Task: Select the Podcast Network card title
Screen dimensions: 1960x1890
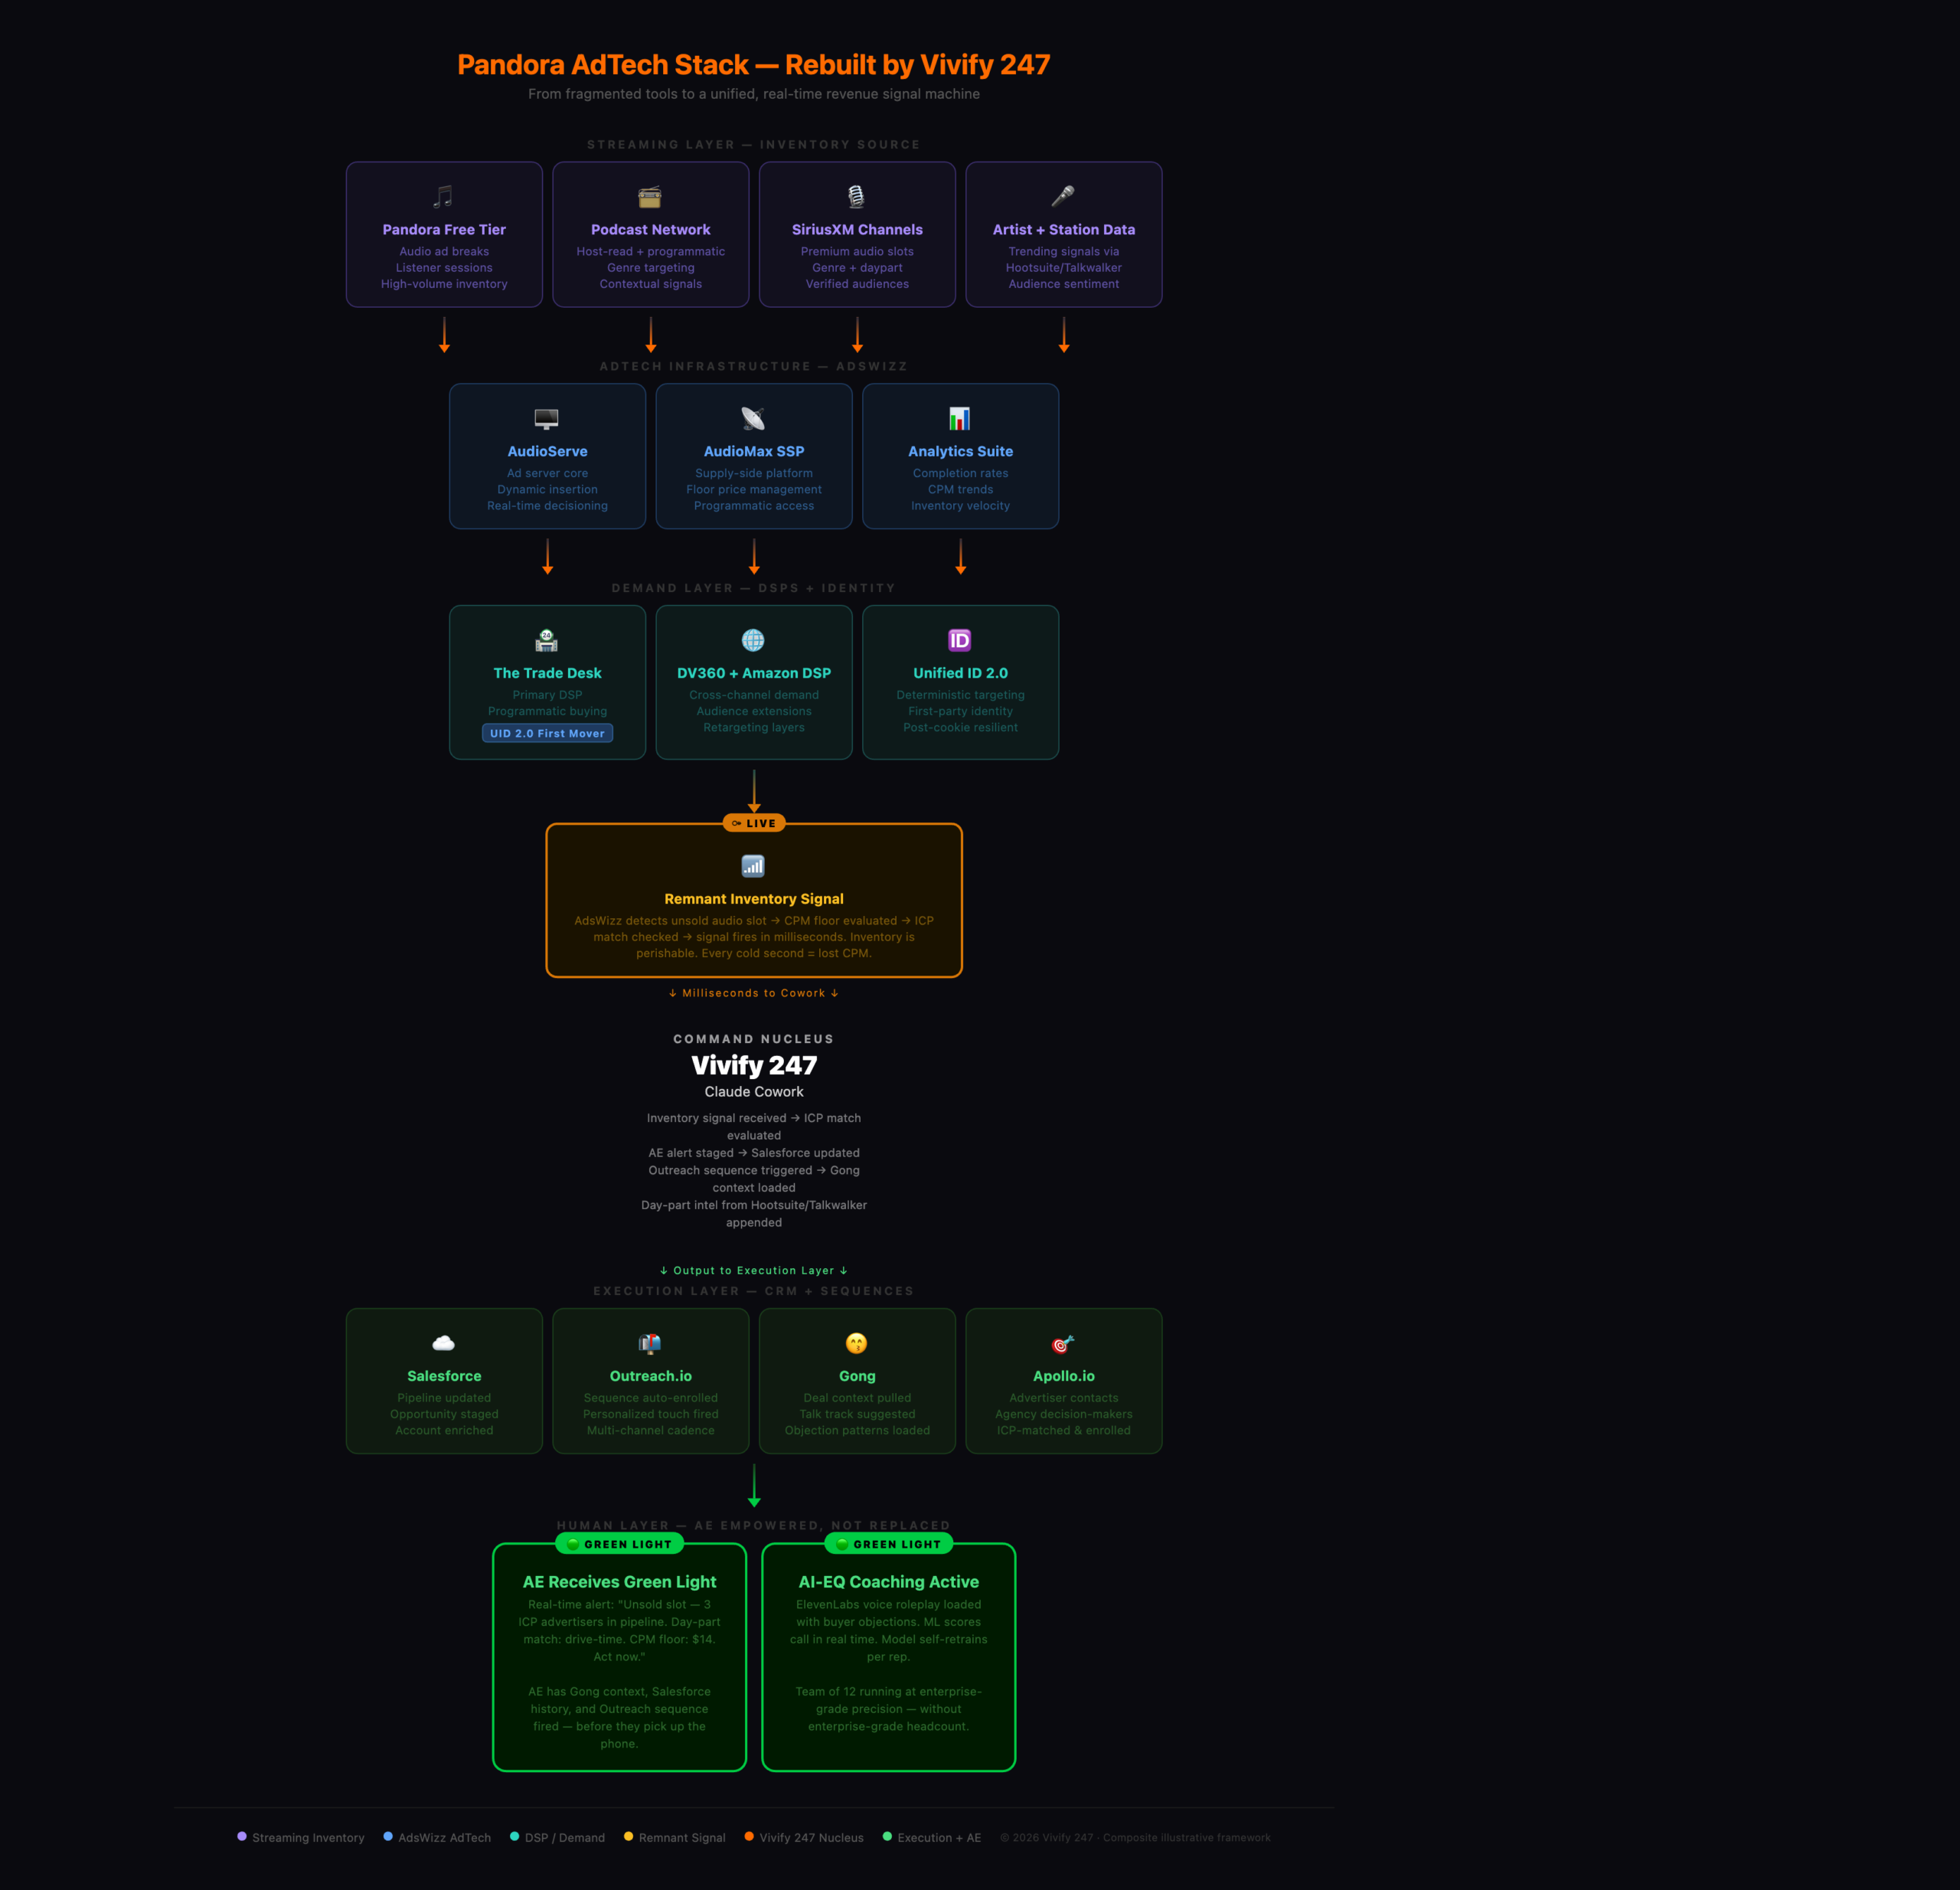Action: point(651,229)
